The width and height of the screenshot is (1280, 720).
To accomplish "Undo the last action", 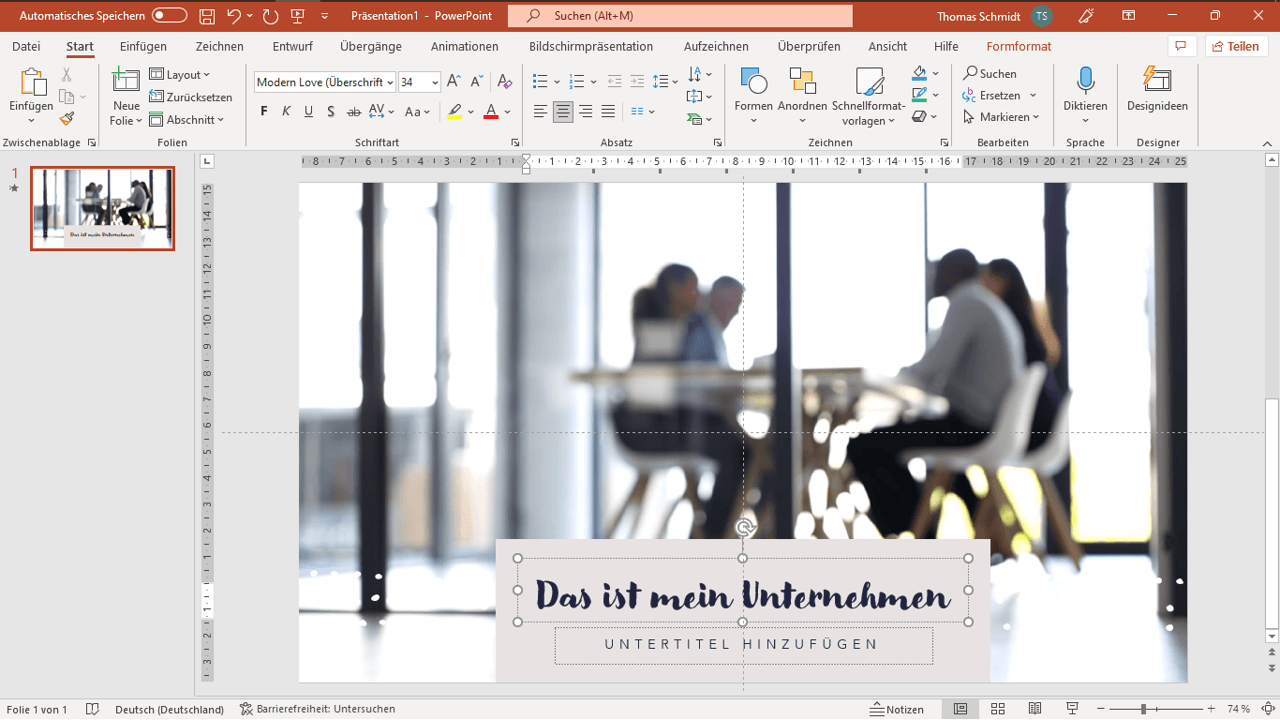I will pos(234,16).
